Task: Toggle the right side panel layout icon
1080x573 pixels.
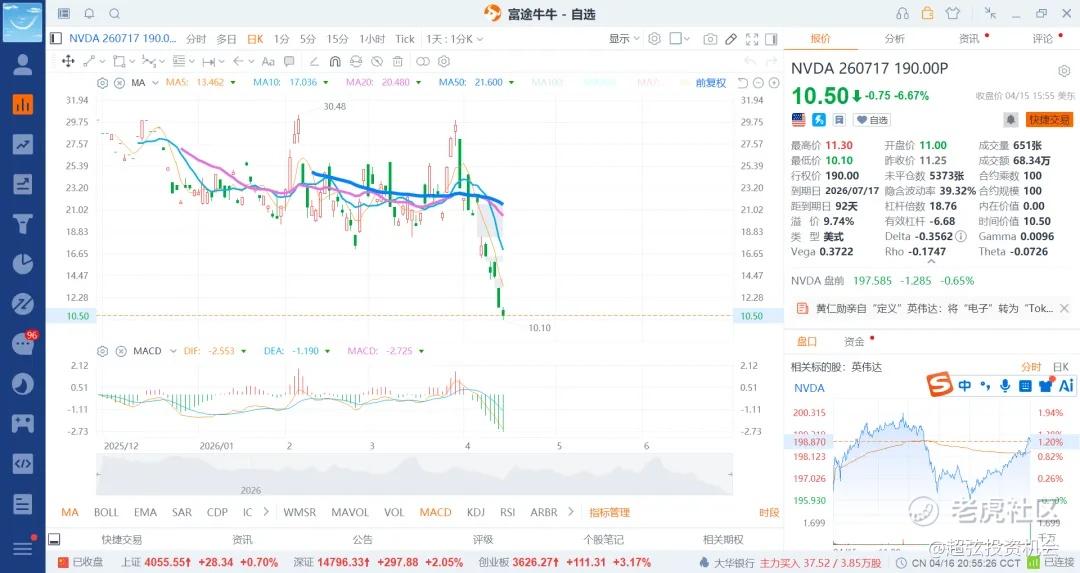Action: point(771,39)
